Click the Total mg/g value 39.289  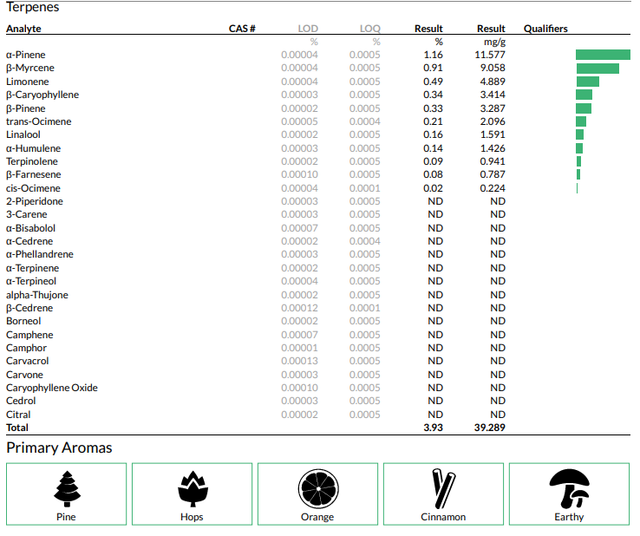tap(489, 427)
